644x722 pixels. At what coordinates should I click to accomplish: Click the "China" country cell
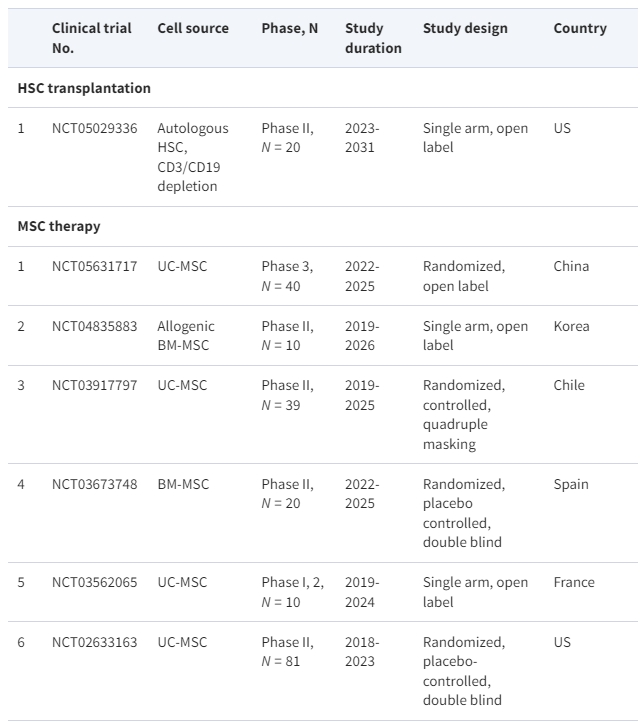571,266
